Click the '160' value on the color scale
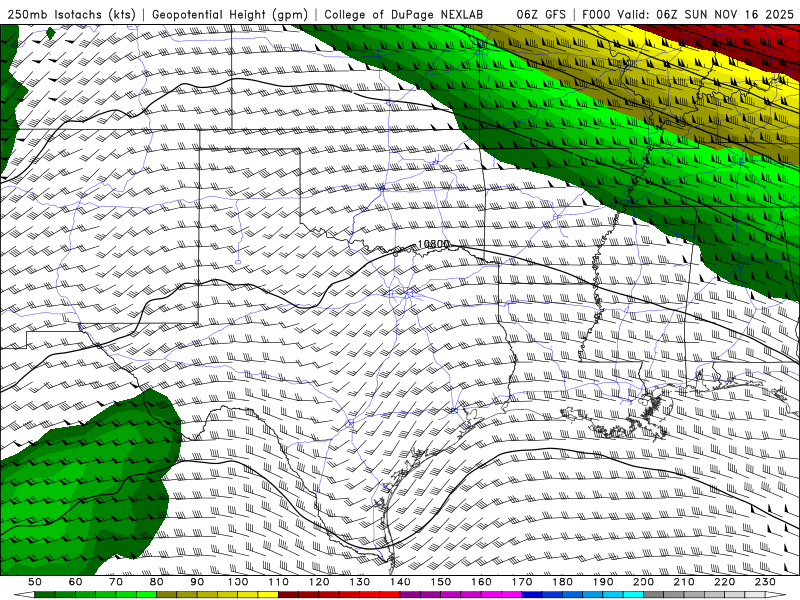The height and width of the screenshot is (600, 800). pyautogui.click(x=481, y=582)
